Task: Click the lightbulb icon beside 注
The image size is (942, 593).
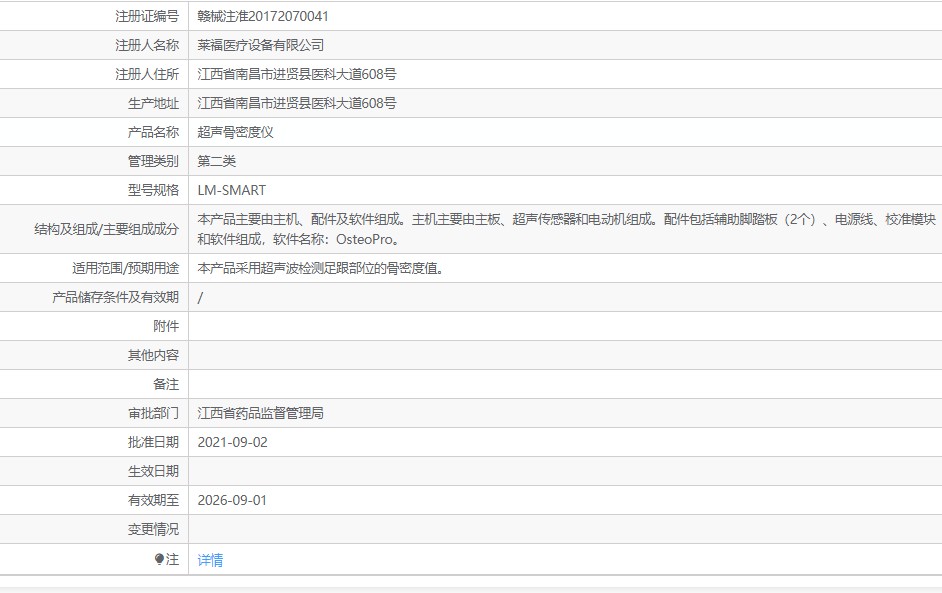Action: click(159, 560)
